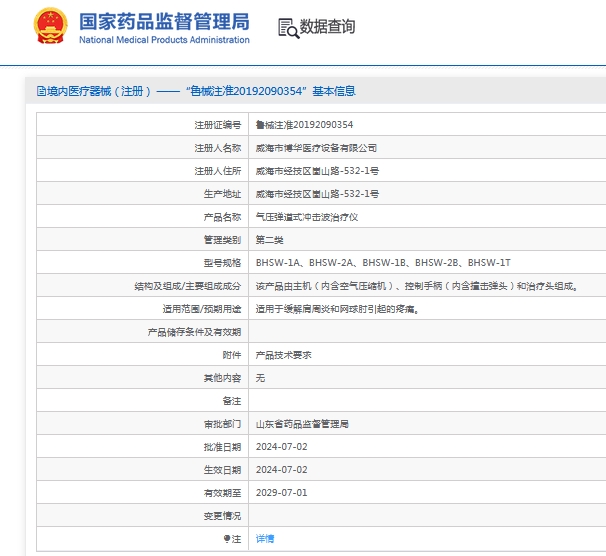Screen dimensions: 606x556
Task: Click the 生效日期 value 2024-07-02
Action: pyautogui.click(x=281, y=470)
